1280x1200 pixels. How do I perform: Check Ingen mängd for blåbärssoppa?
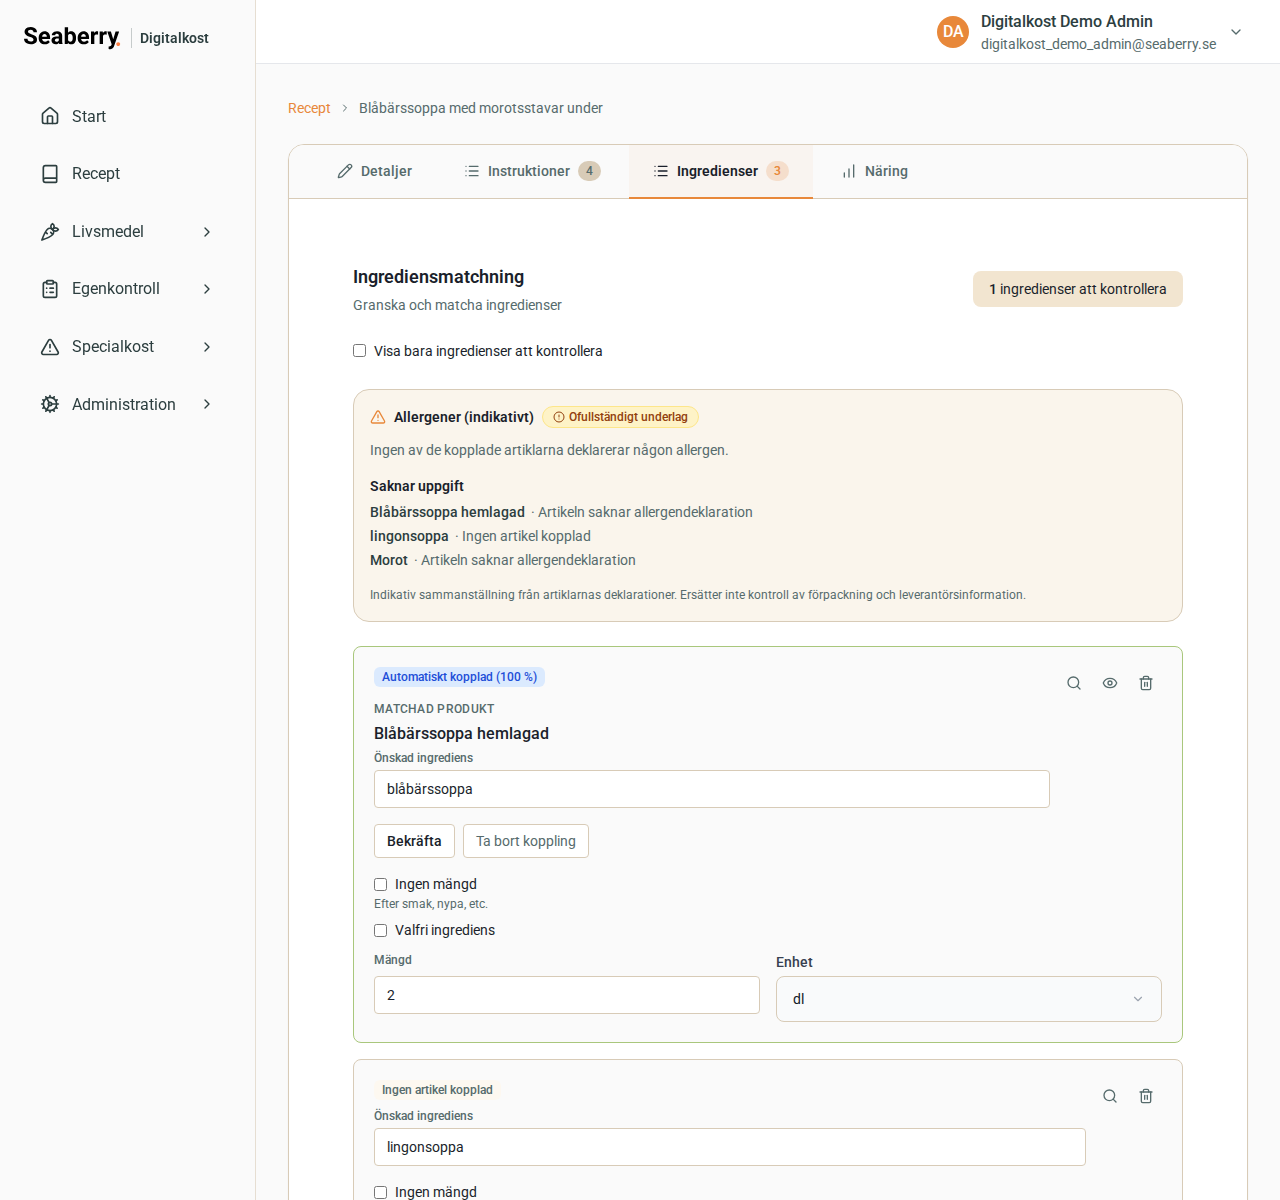click(x=381, y=884)
